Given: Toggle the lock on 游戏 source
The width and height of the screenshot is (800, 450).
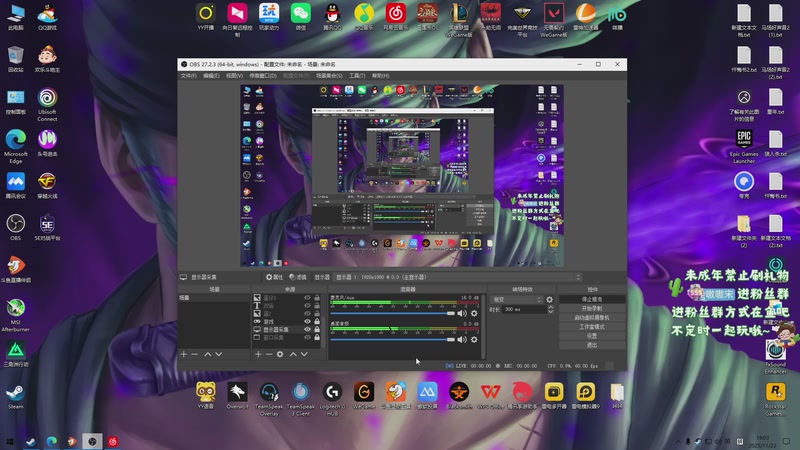Looking at the screenshot, I should click(317, 321).
